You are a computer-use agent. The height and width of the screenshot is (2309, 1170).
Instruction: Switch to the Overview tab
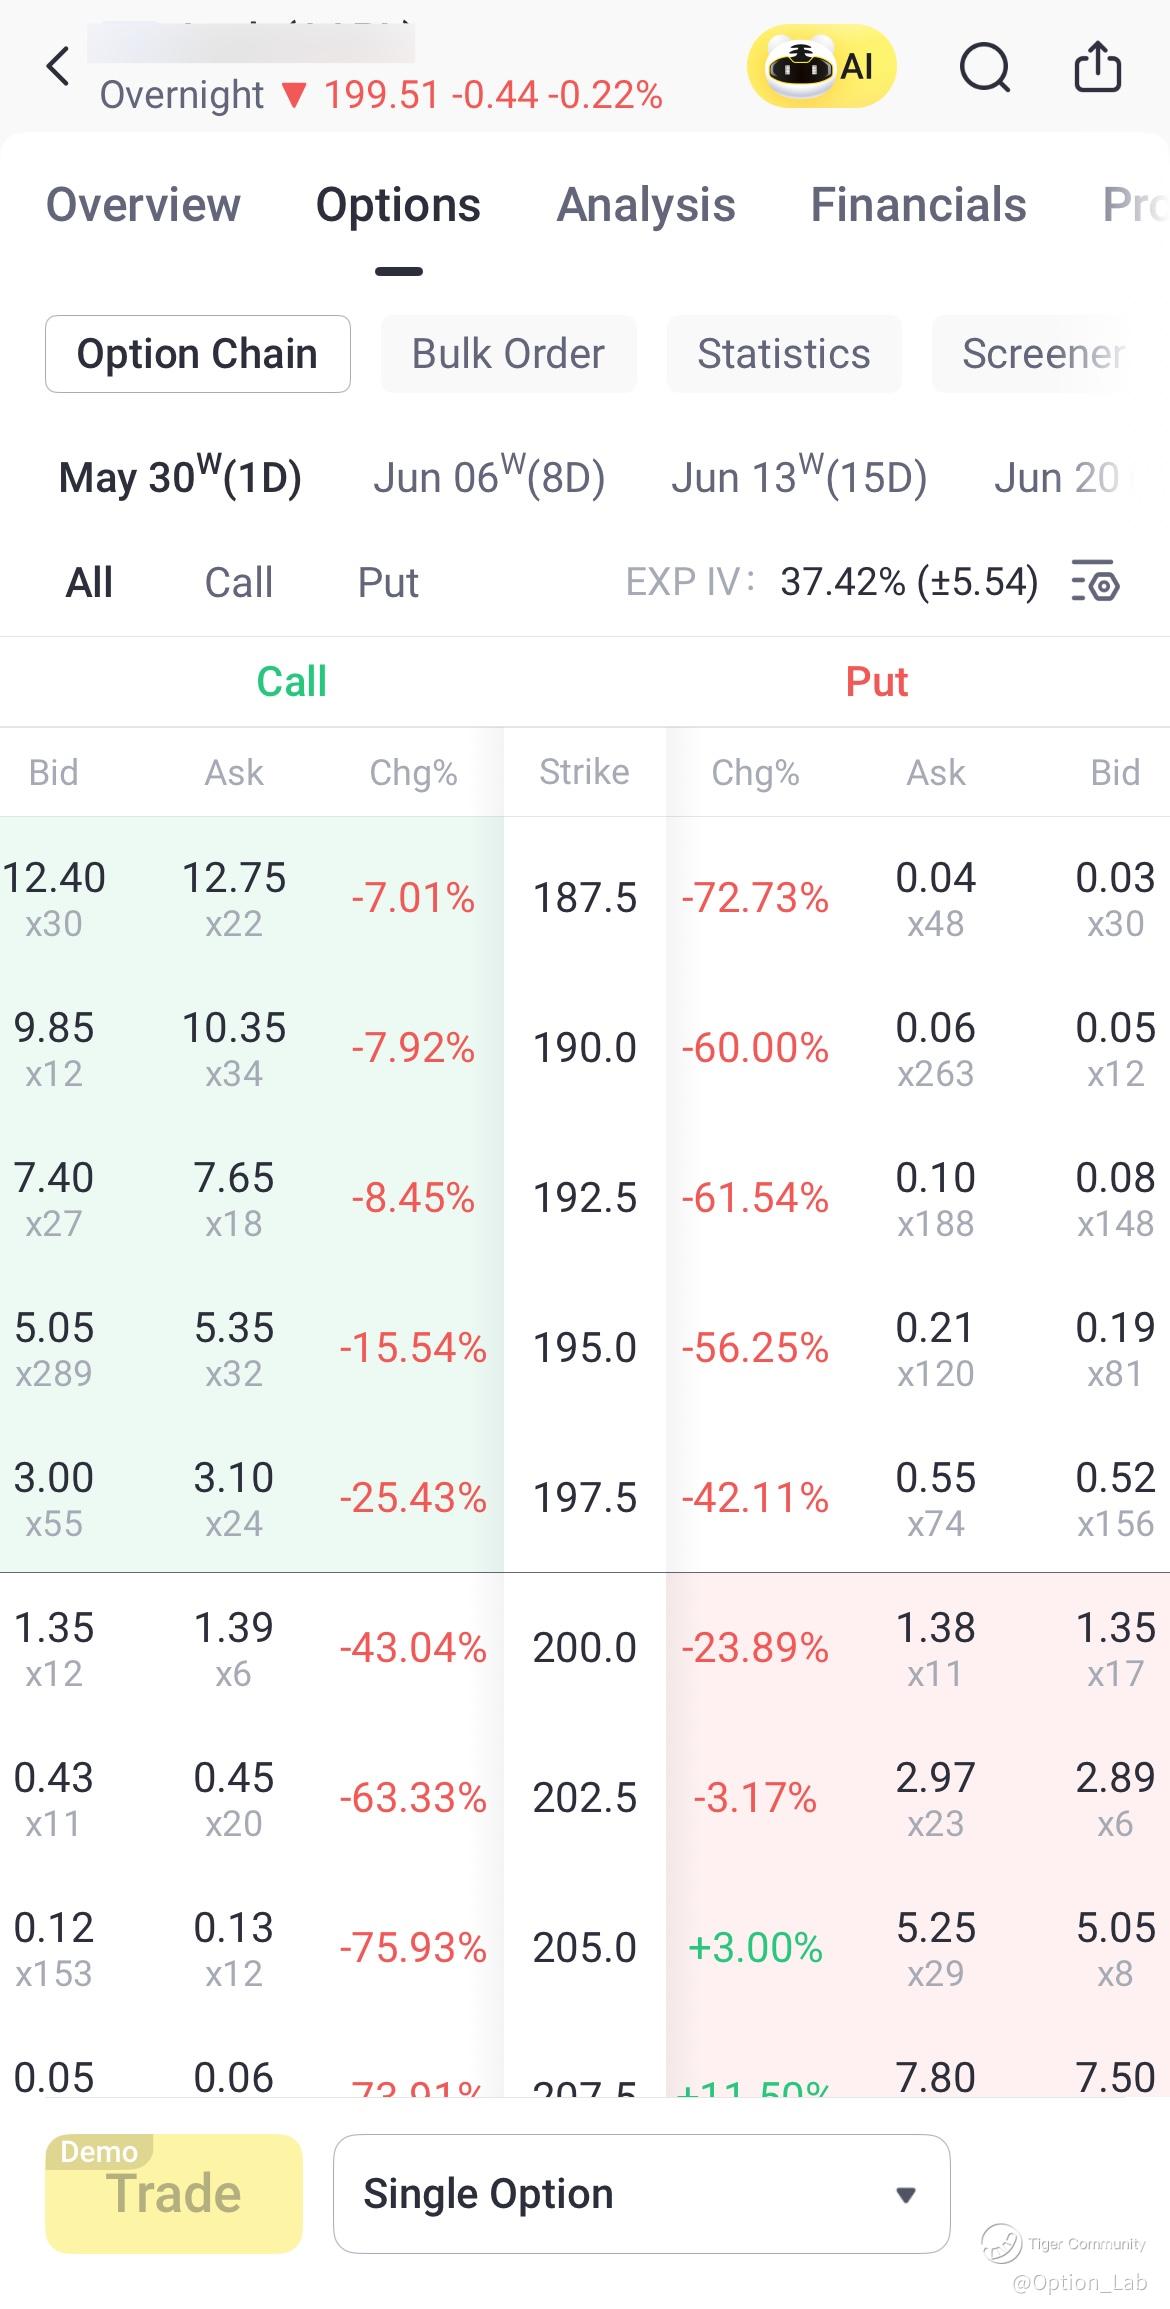pos(143,205)
